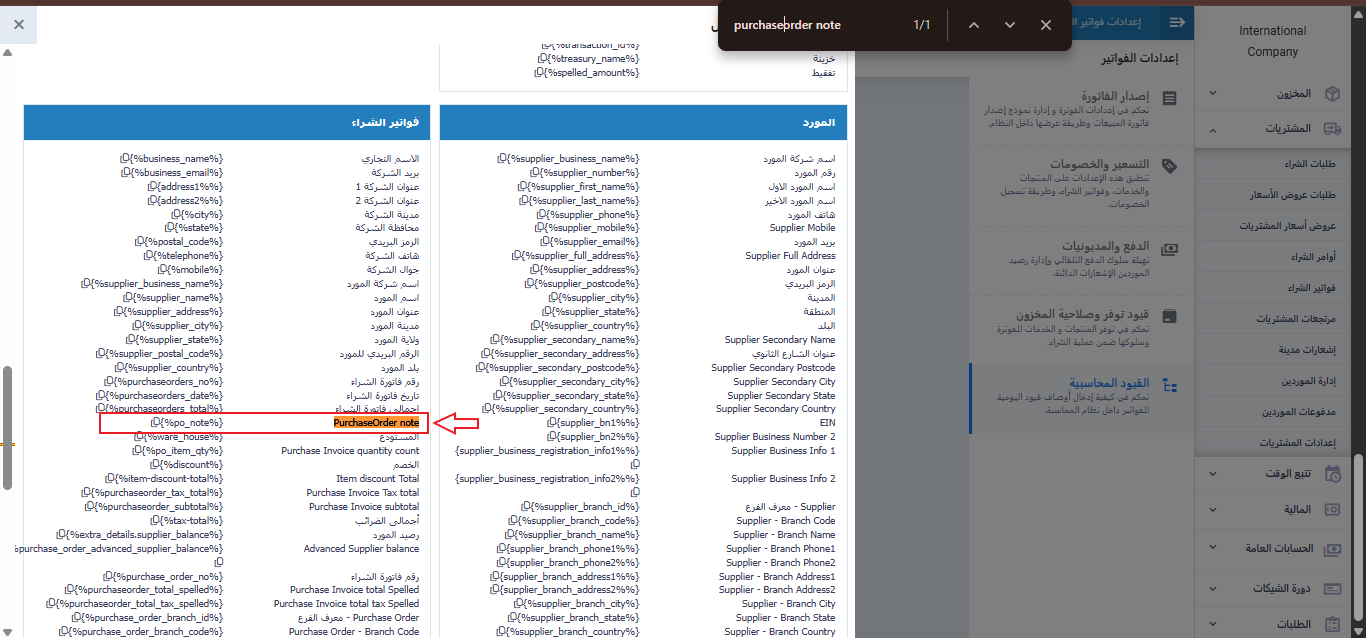Click the time tracking (تتبع الوقت) calendar icon
Image resolution: width=1366 pixels, height=638 pixels.
pos(1332,474)
